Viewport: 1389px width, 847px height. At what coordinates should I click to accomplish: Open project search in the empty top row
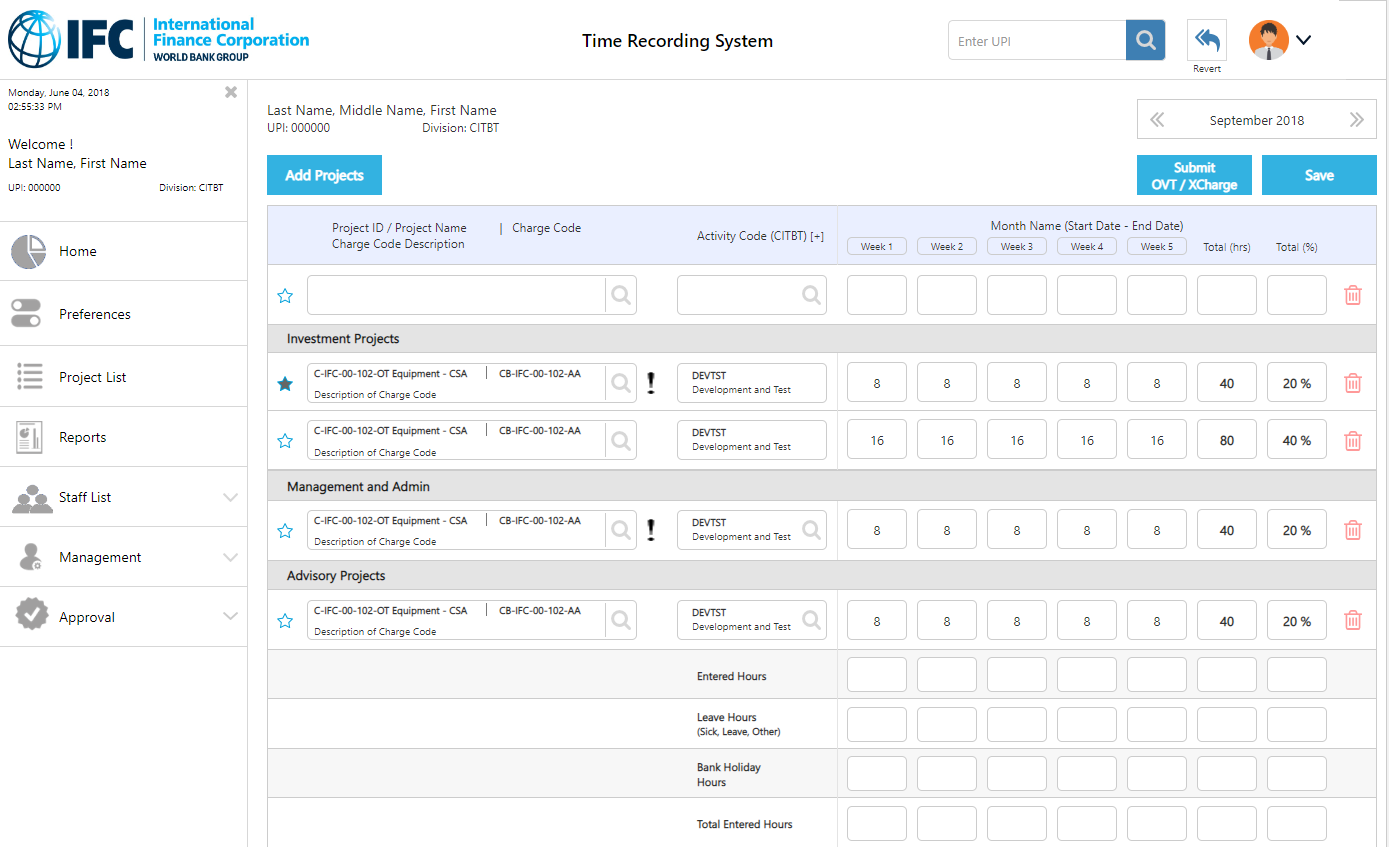pos(621,296)
